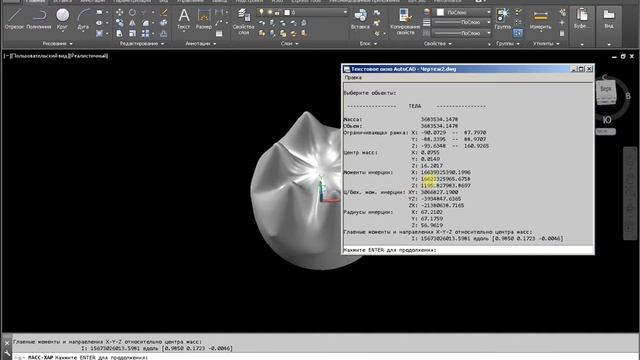Click the [-] viewport controls label
640x360 pixels.
click(7, 56)
